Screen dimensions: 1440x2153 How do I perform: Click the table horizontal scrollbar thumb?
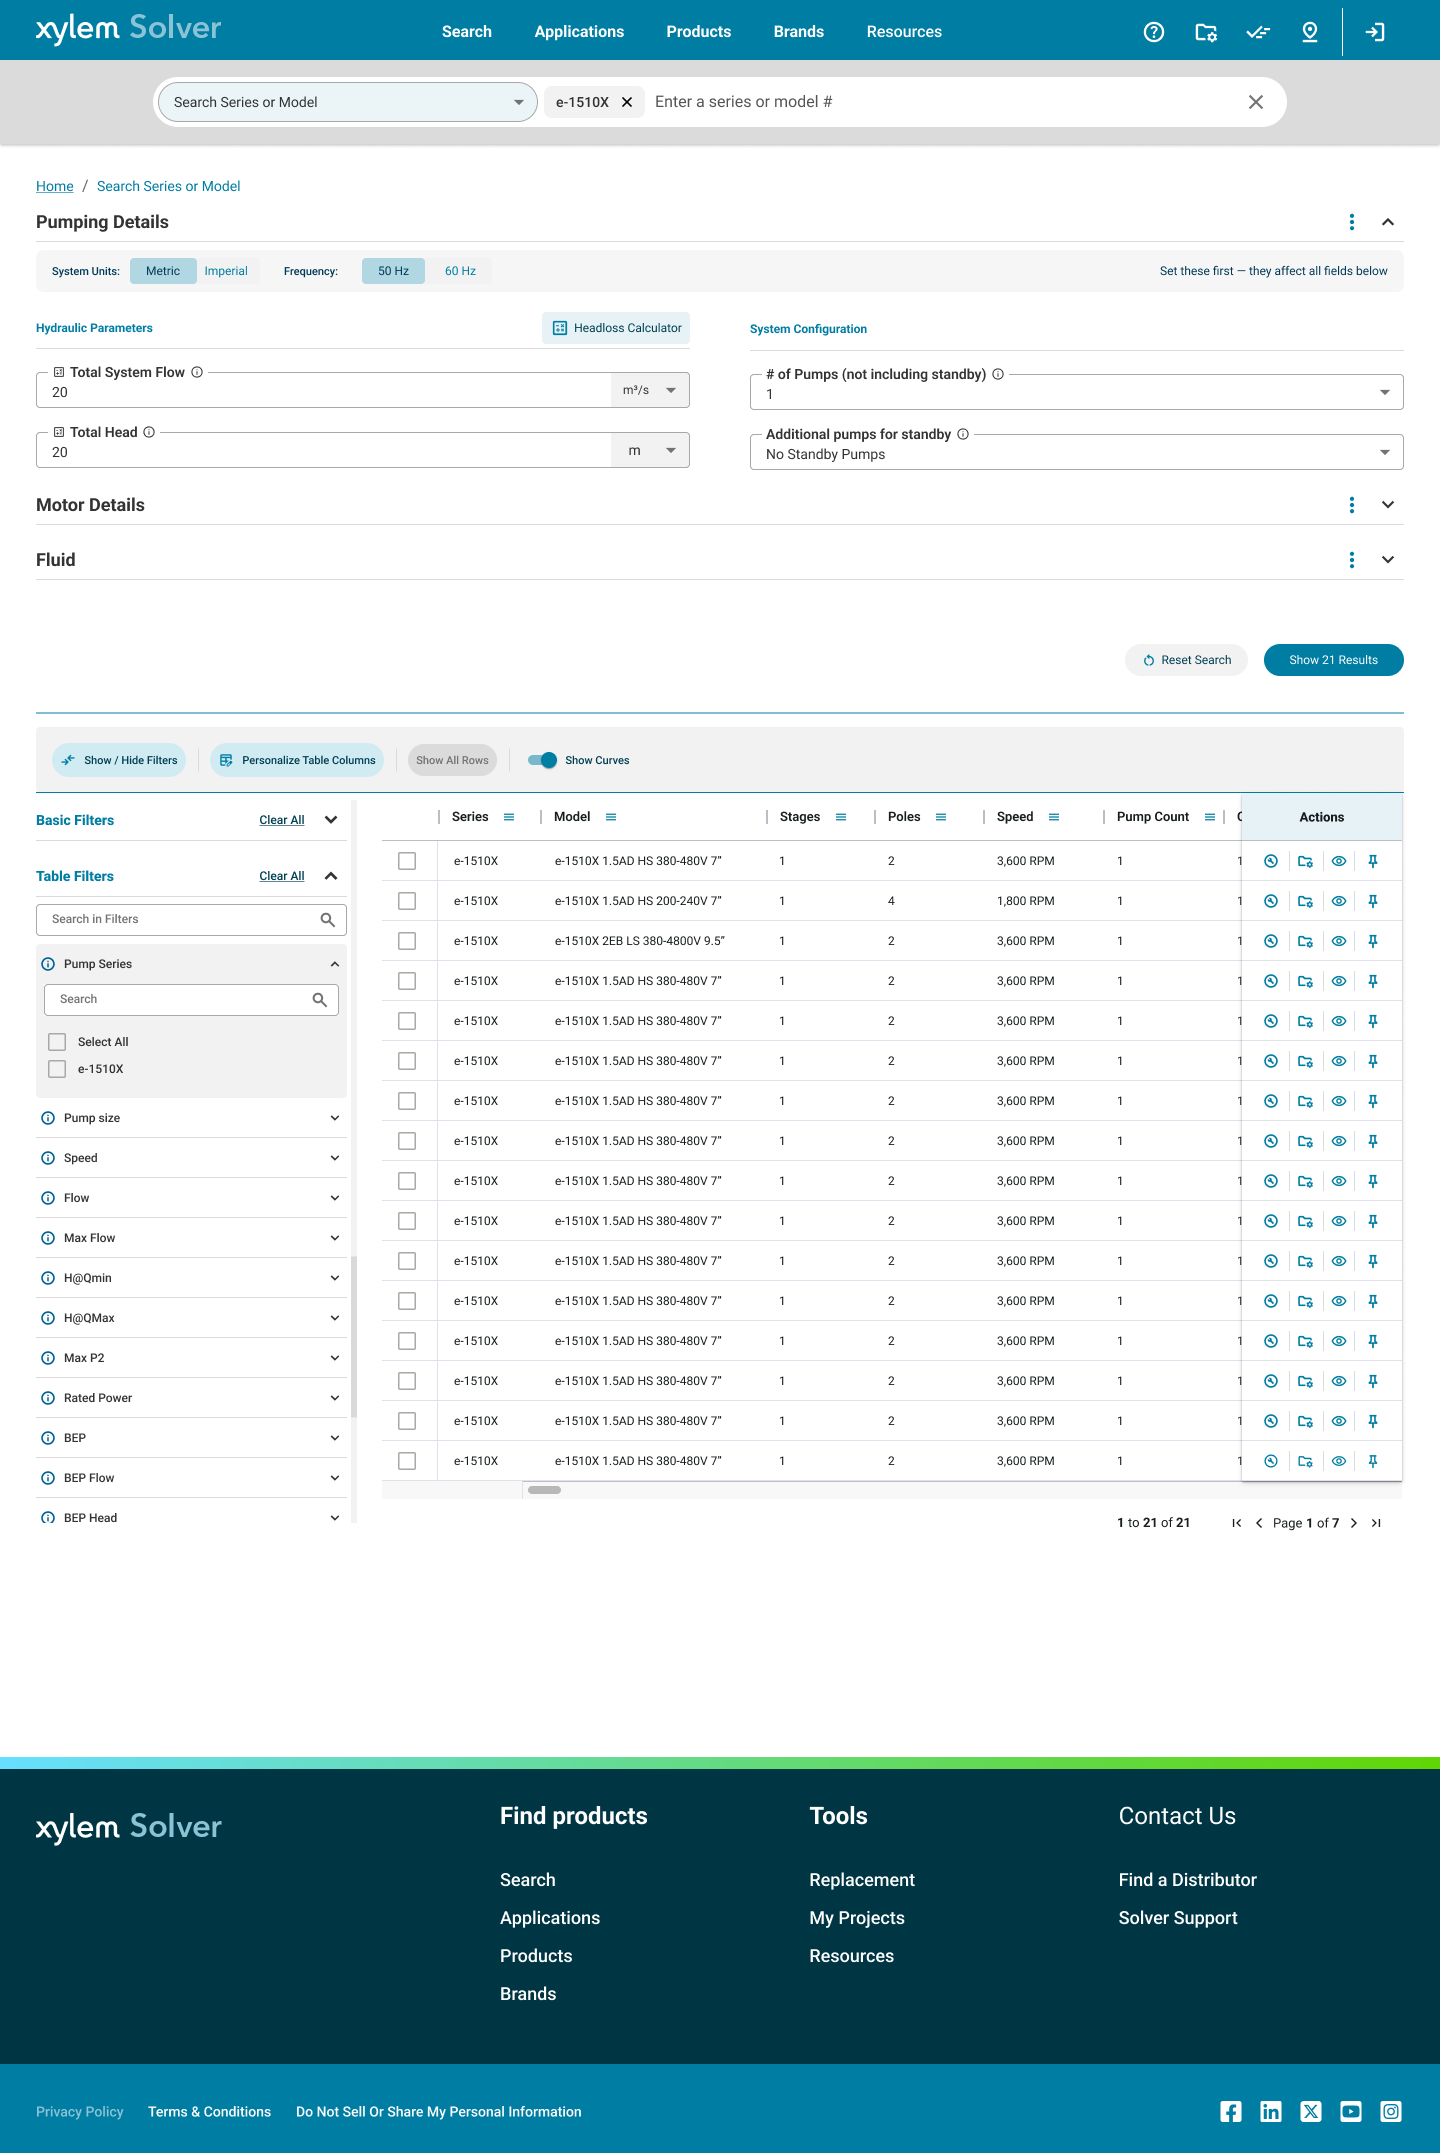point(544,1490)
